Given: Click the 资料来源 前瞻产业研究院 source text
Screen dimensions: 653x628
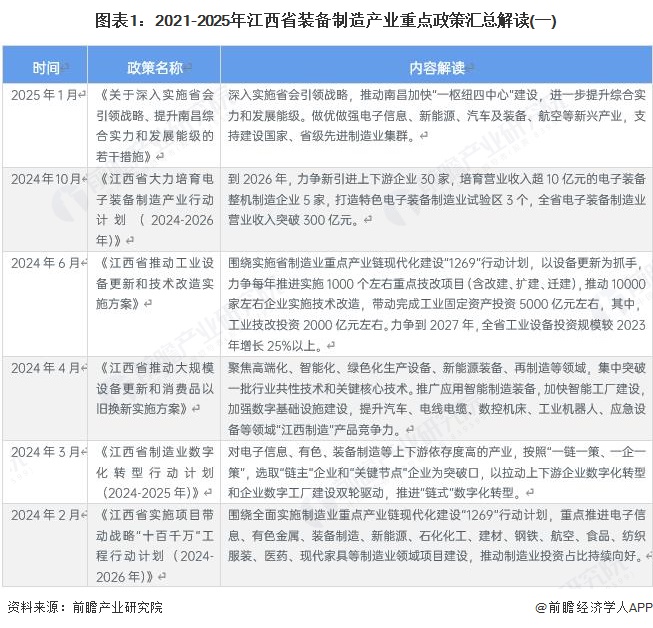Looking at the screenshot, I should [x=84, y=607].
